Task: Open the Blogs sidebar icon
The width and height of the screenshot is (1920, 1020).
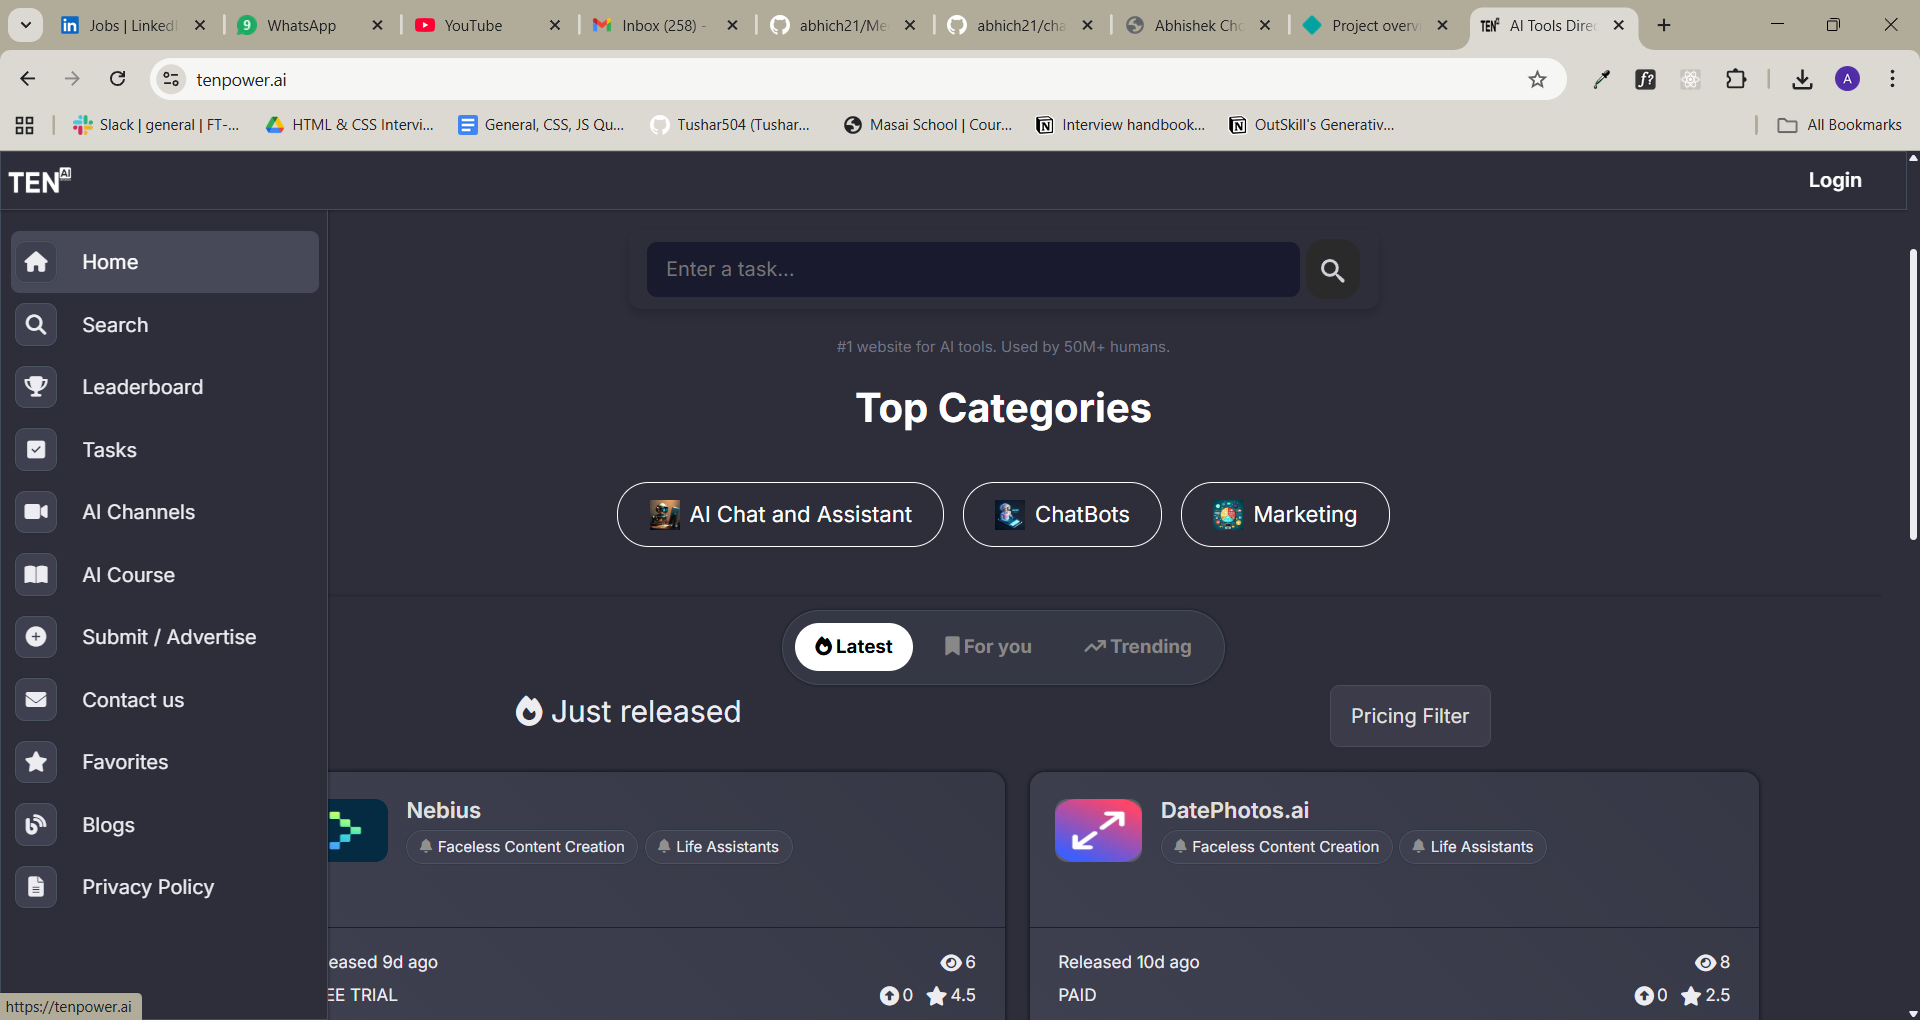Action: 36,825
